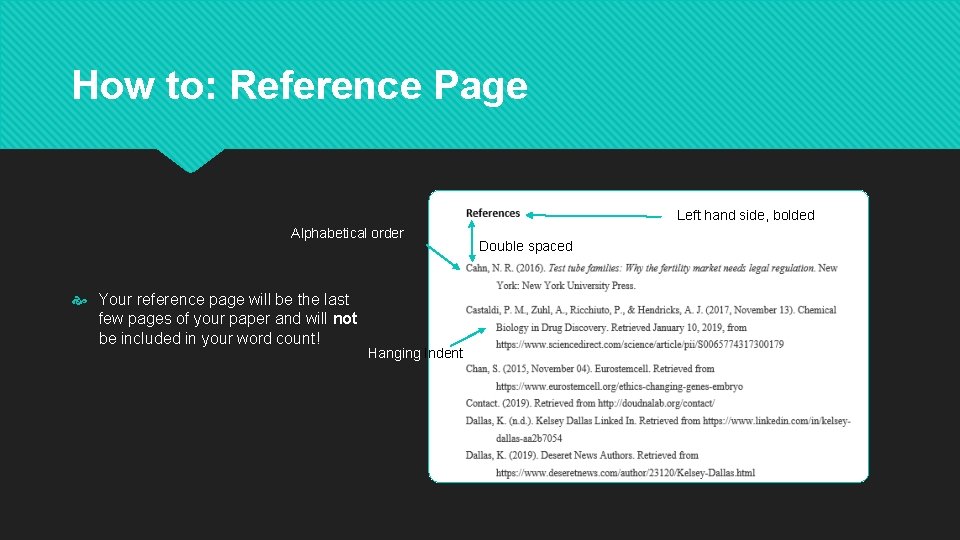Select the Castaldi, P. M. reference entry
This screenshot has height=540, width=960.
click(651, 327)
